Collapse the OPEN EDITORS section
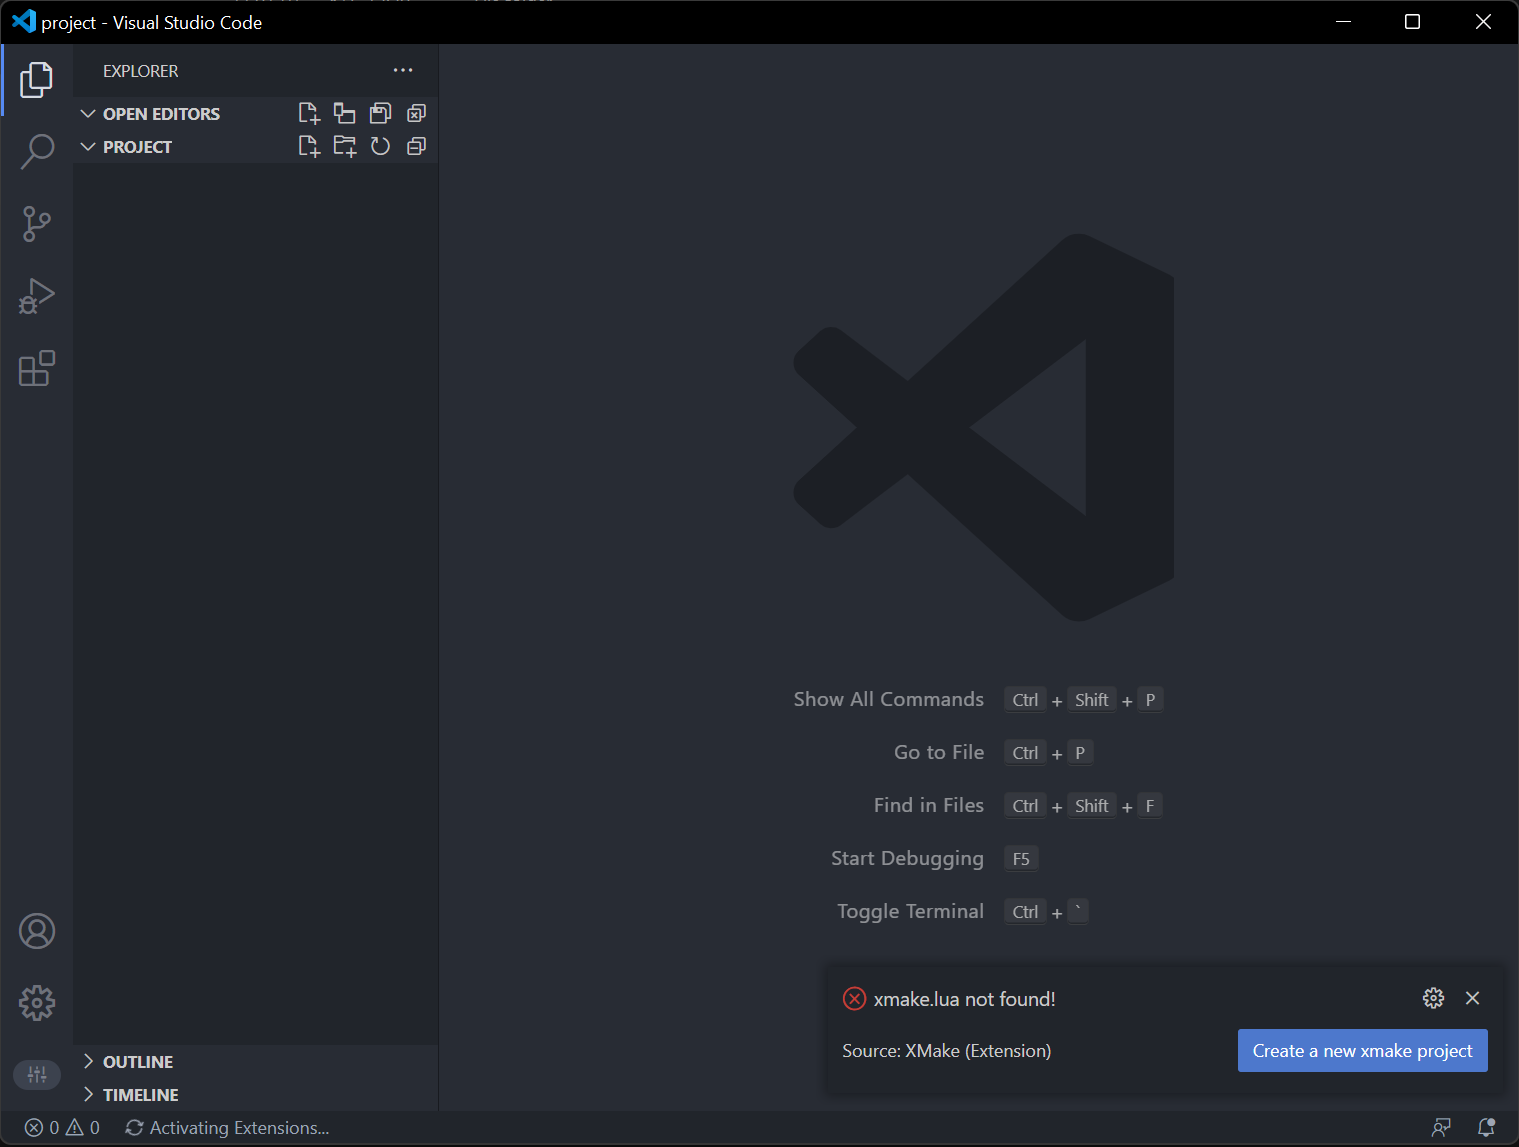This screenshot has height=1147, width=1519. pos(88,113)
